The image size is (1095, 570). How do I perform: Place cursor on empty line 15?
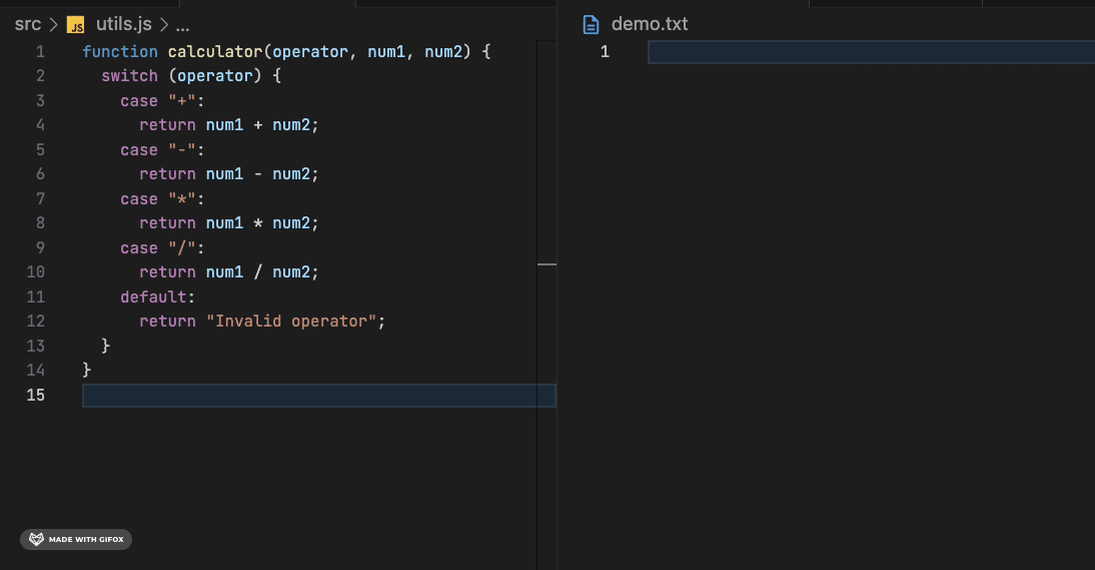point(319,395)
